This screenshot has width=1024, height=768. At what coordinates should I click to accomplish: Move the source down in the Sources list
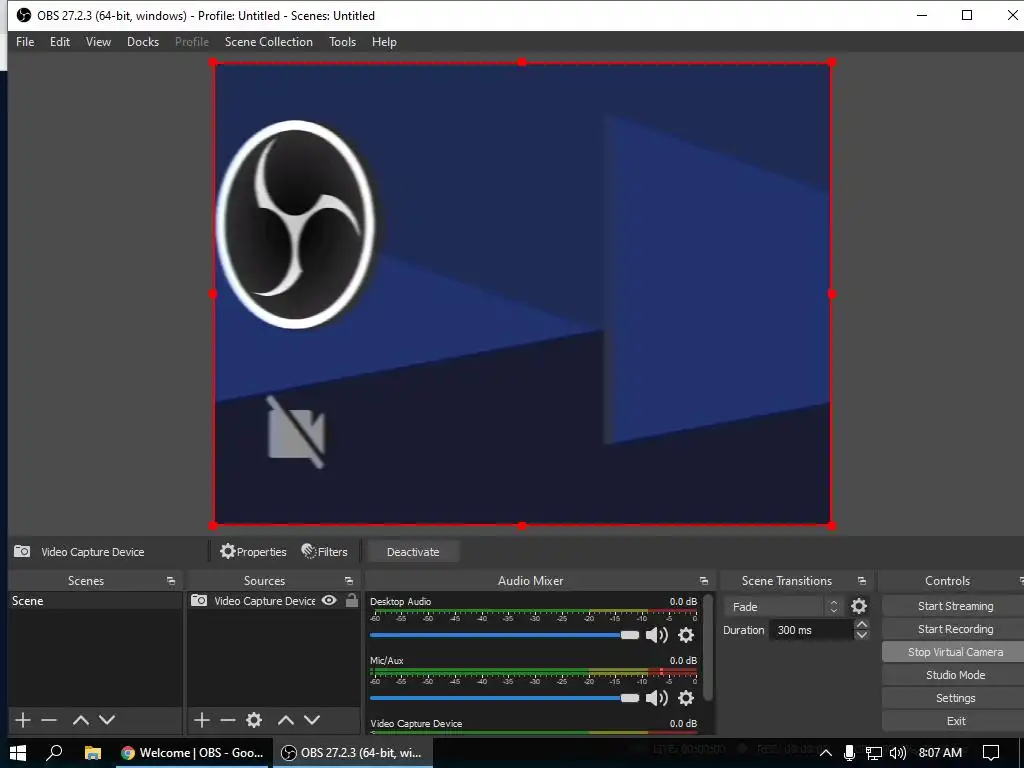pos(312,720)
